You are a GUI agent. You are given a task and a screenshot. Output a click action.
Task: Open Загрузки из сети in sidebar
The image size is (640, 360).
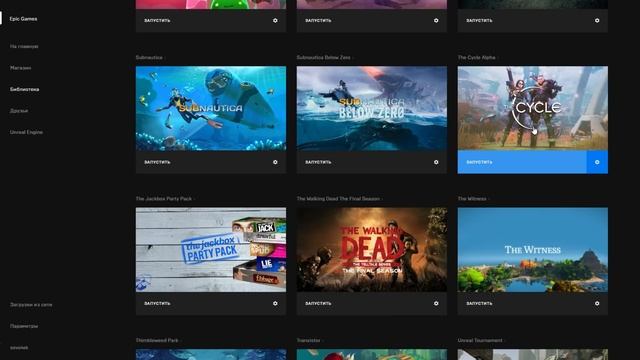pos(31,304)
